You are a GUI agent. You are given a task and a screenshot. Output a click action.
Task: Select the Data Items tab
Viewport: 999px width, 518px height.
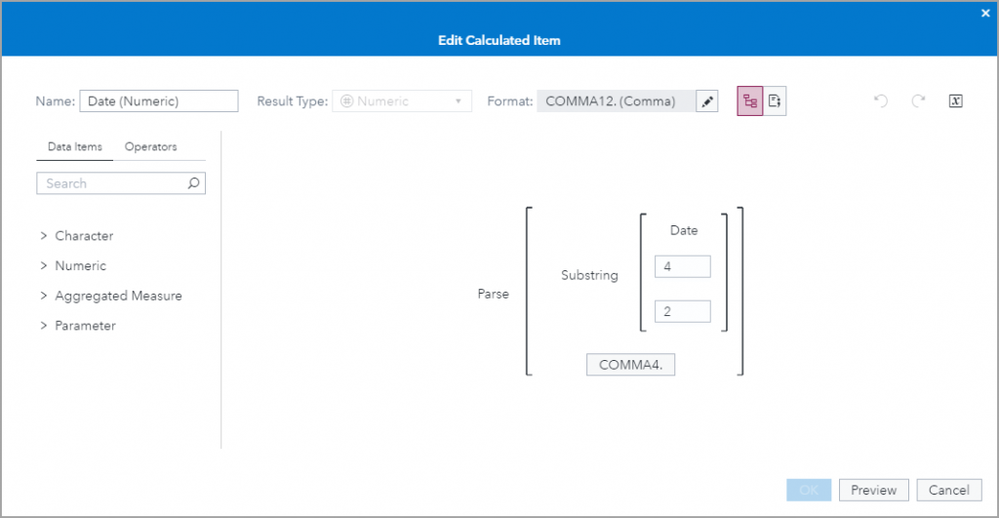click(x=75, y=147)
